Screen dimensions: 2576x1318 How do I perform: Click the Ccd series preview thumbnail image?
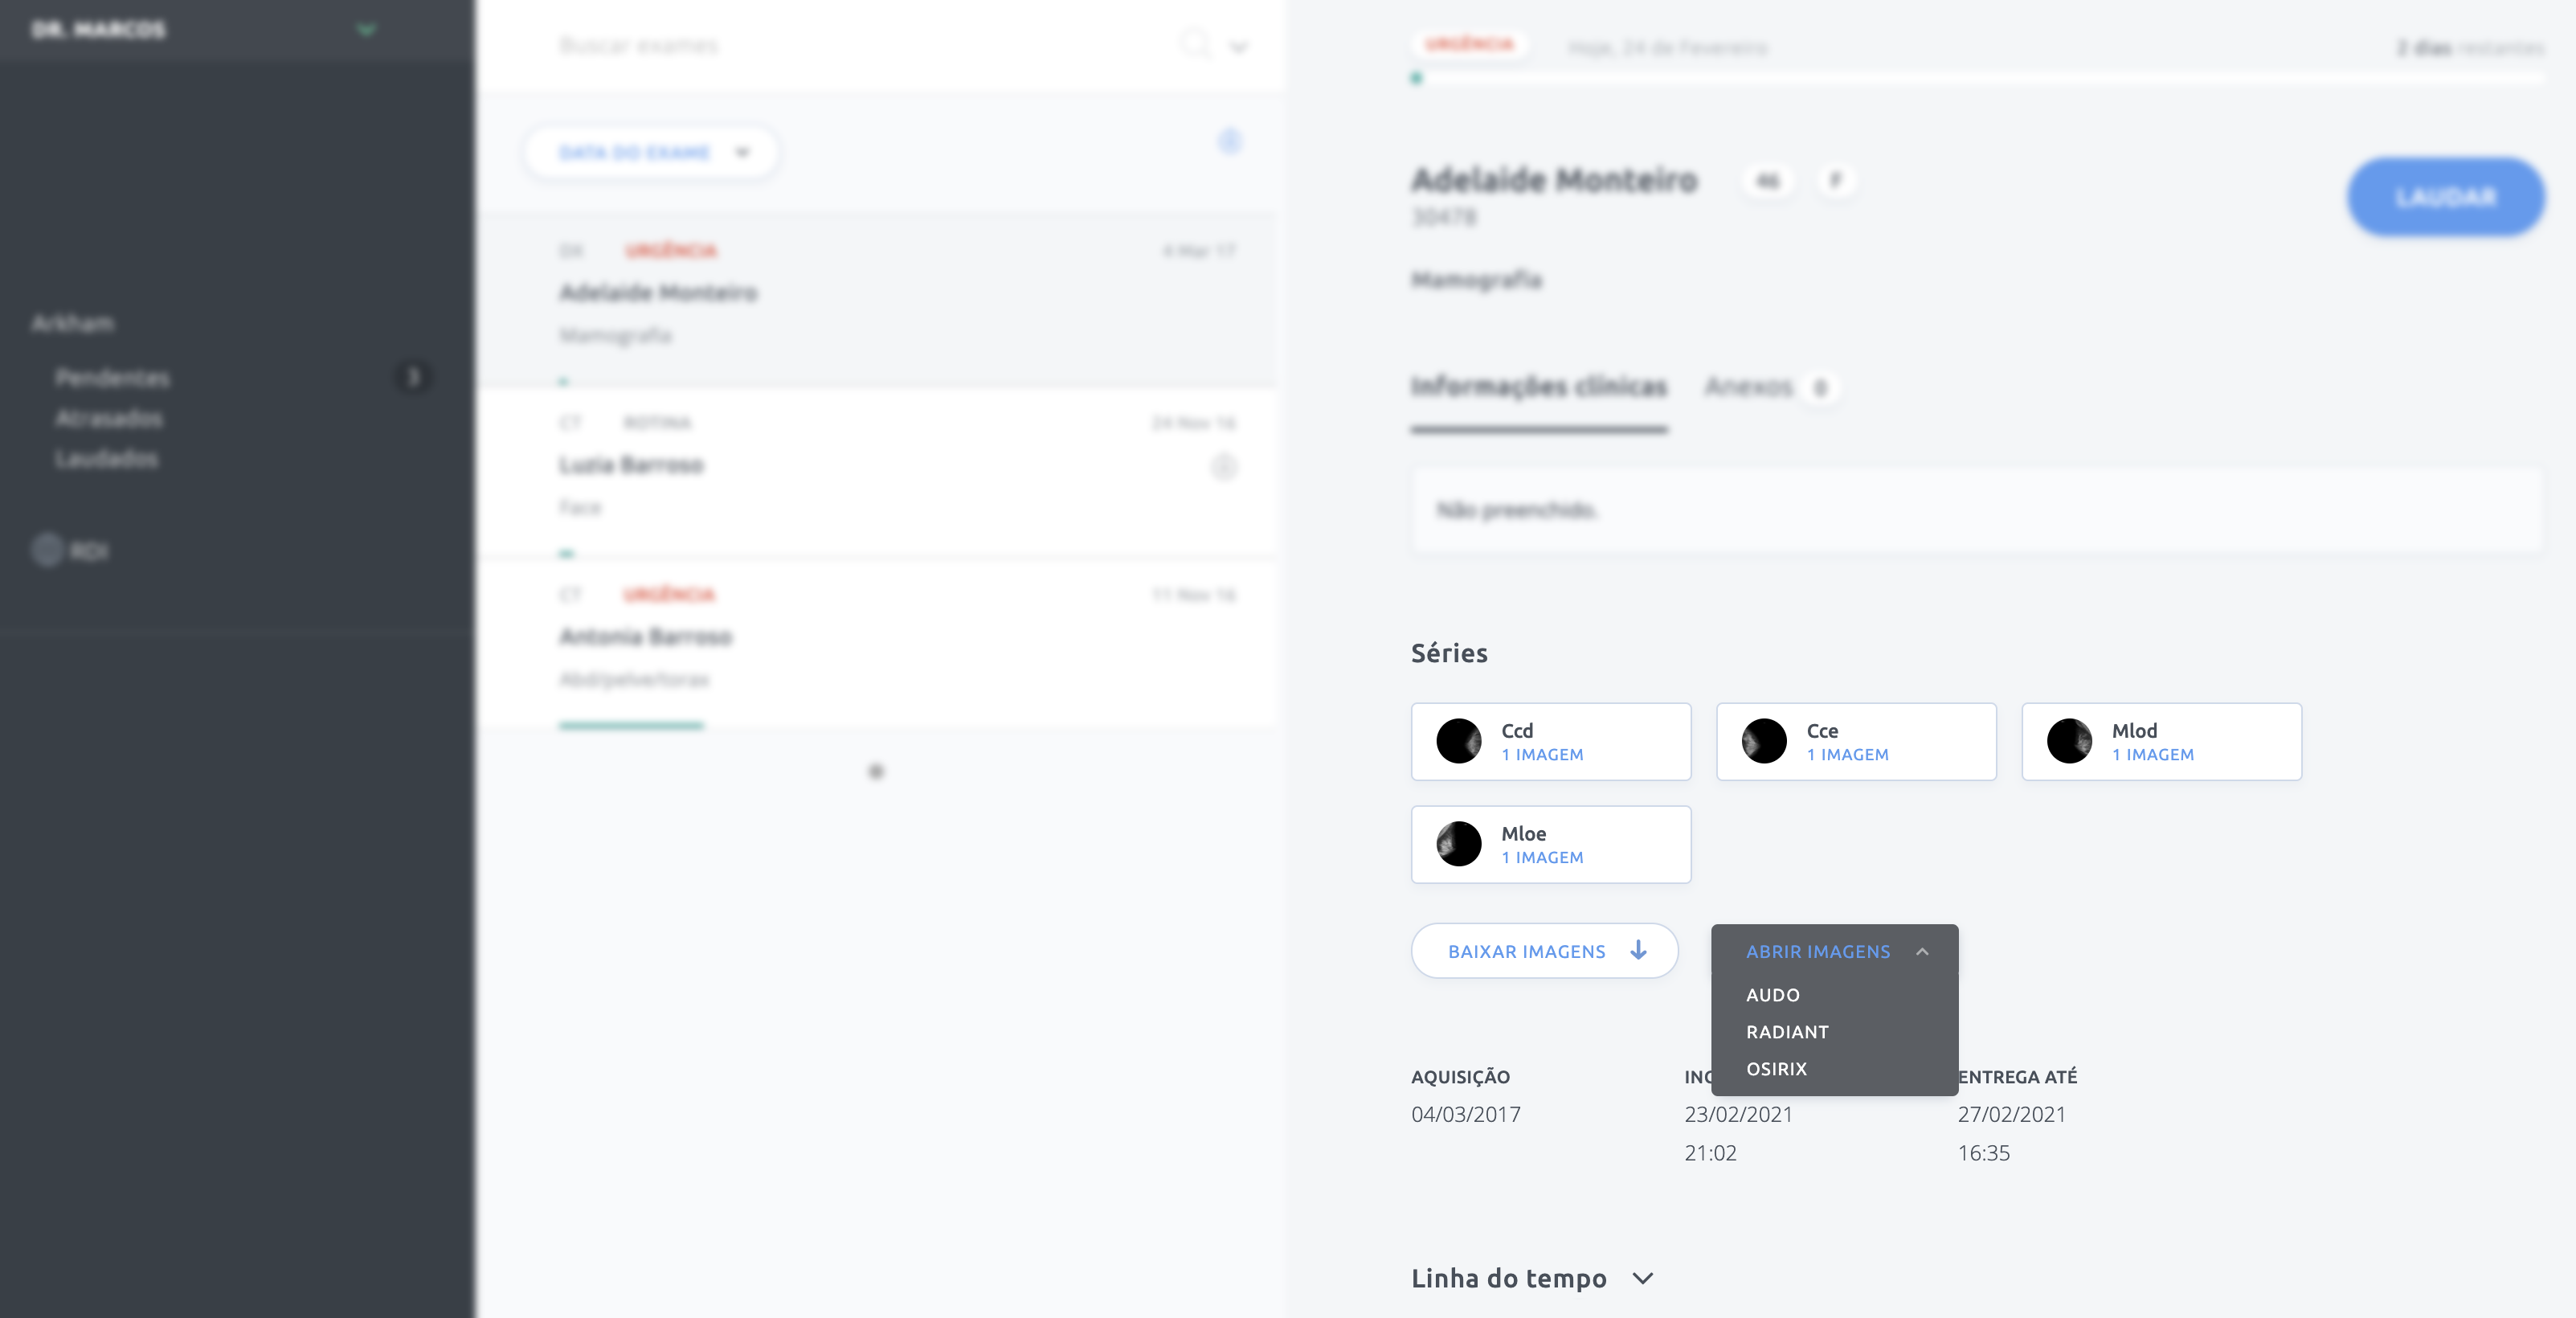click(1458, 741)
